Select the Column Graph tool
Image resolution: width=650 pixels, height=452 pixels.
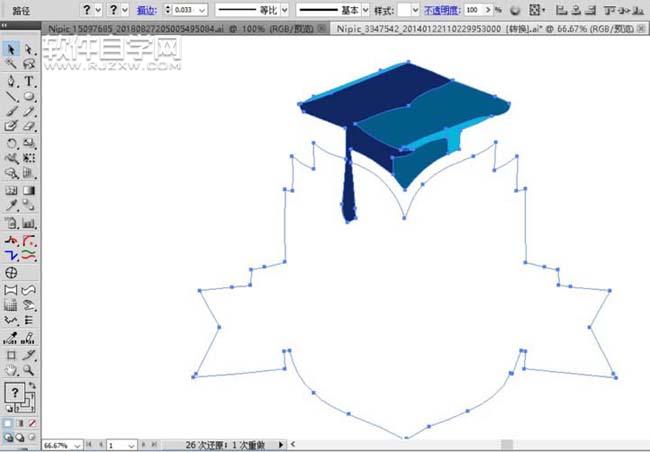point(29,224)
